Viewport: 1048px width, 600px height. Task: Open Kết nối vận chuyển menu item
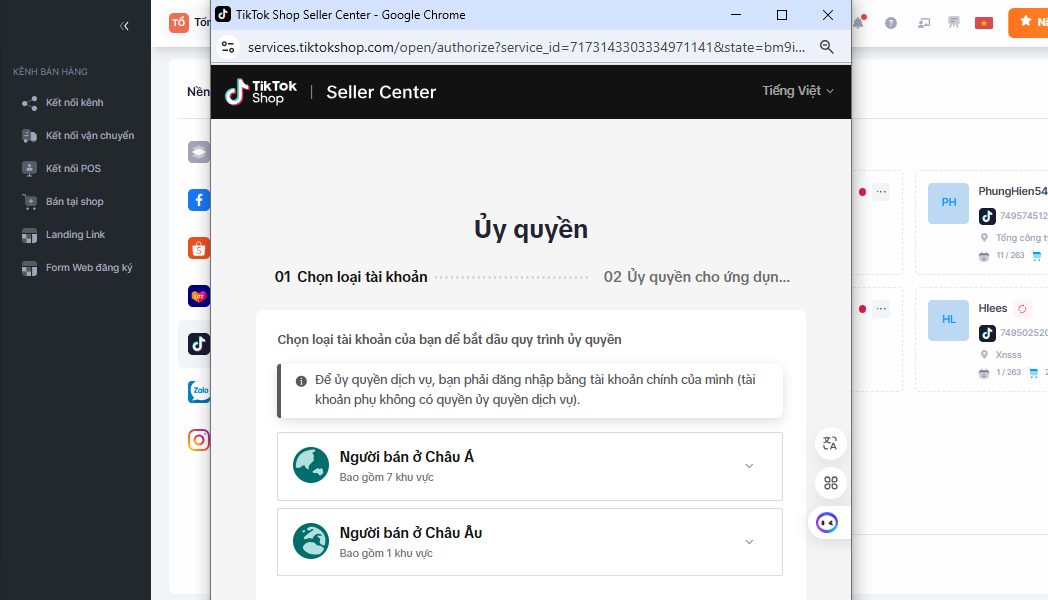[x=89, y=136]
